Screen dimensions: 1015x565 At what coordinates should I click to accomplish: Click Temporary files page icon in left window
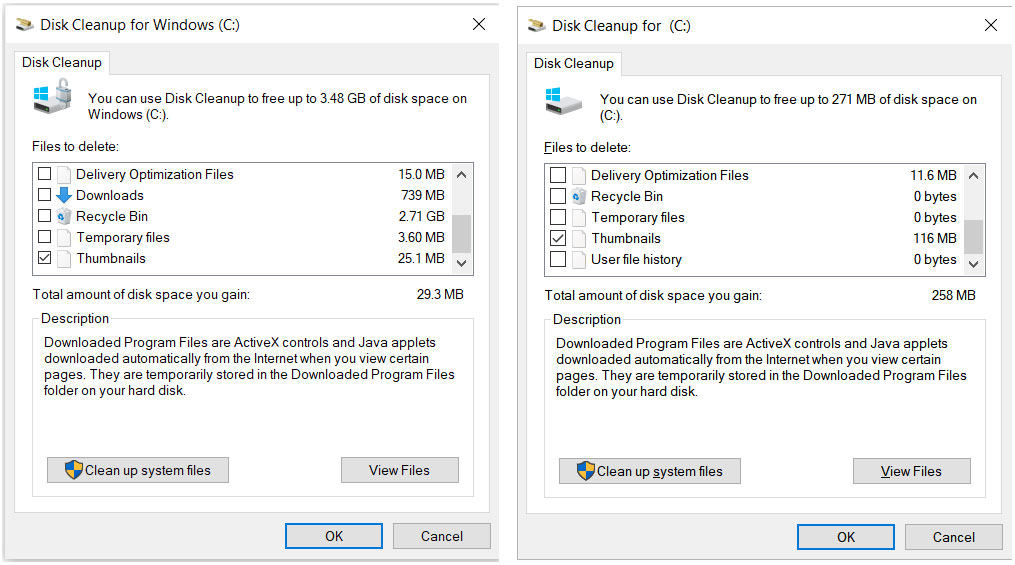click(x=63, y=237)
